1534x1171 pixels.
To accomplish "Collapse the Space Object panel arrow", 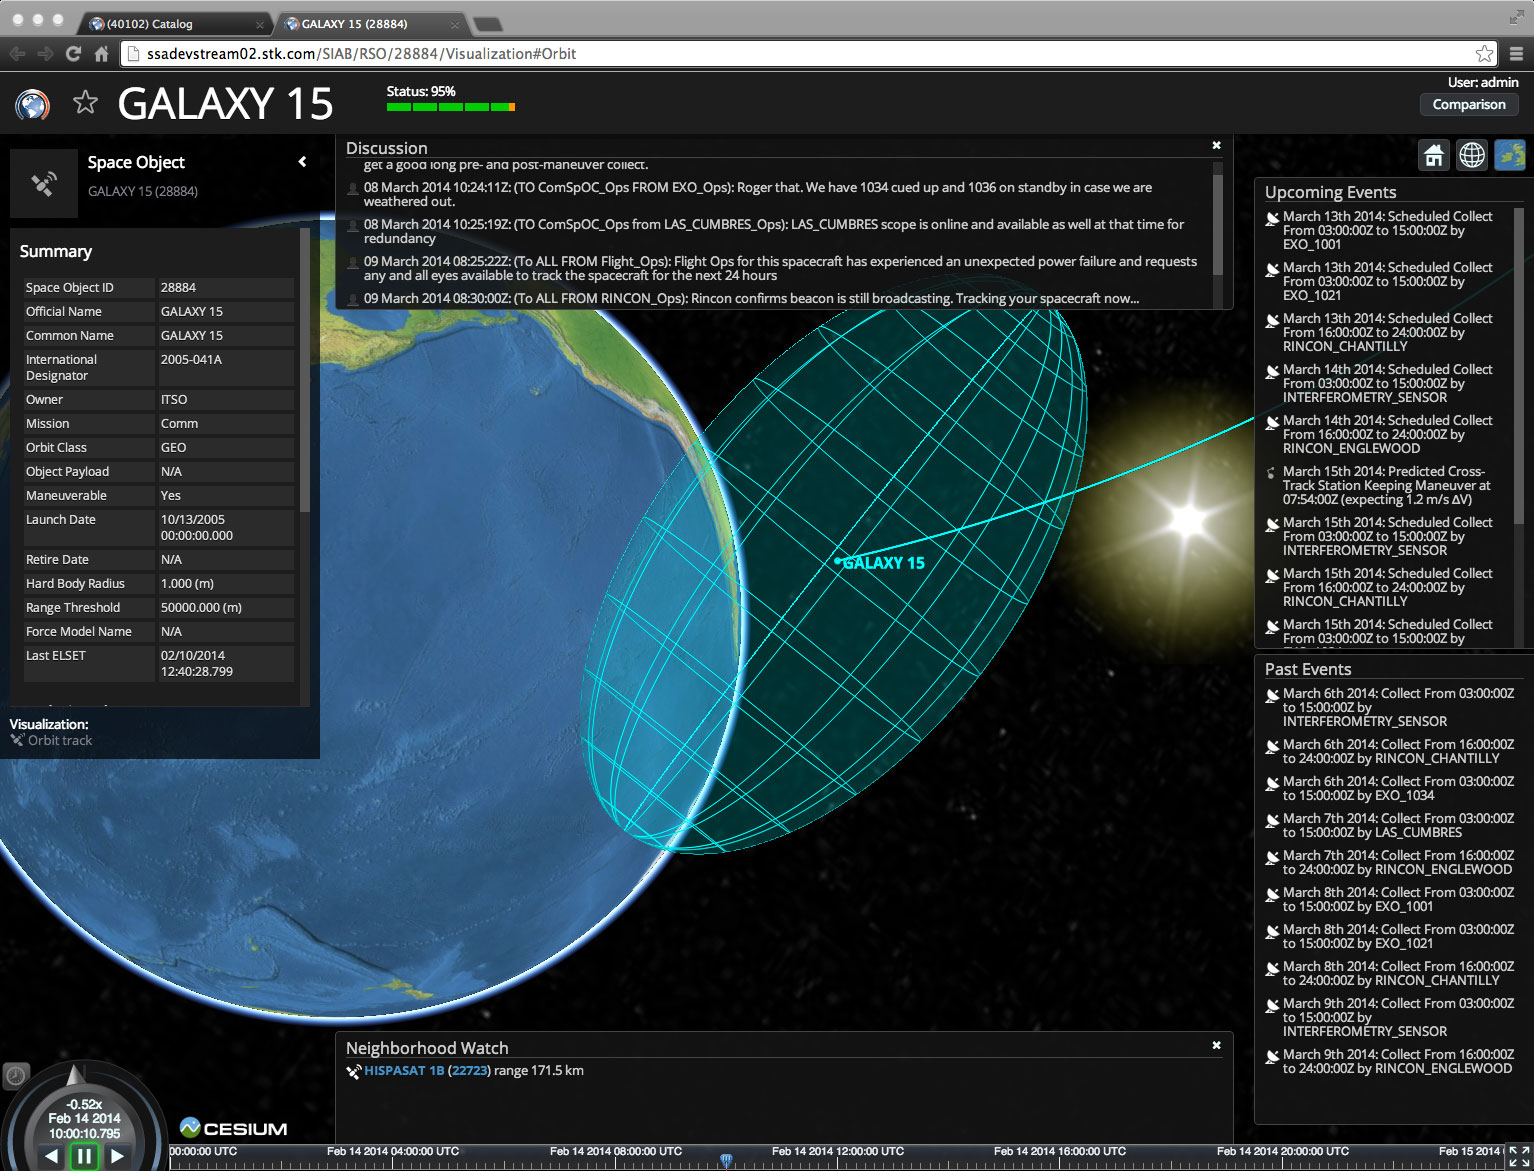I will [x=302, y=162].
